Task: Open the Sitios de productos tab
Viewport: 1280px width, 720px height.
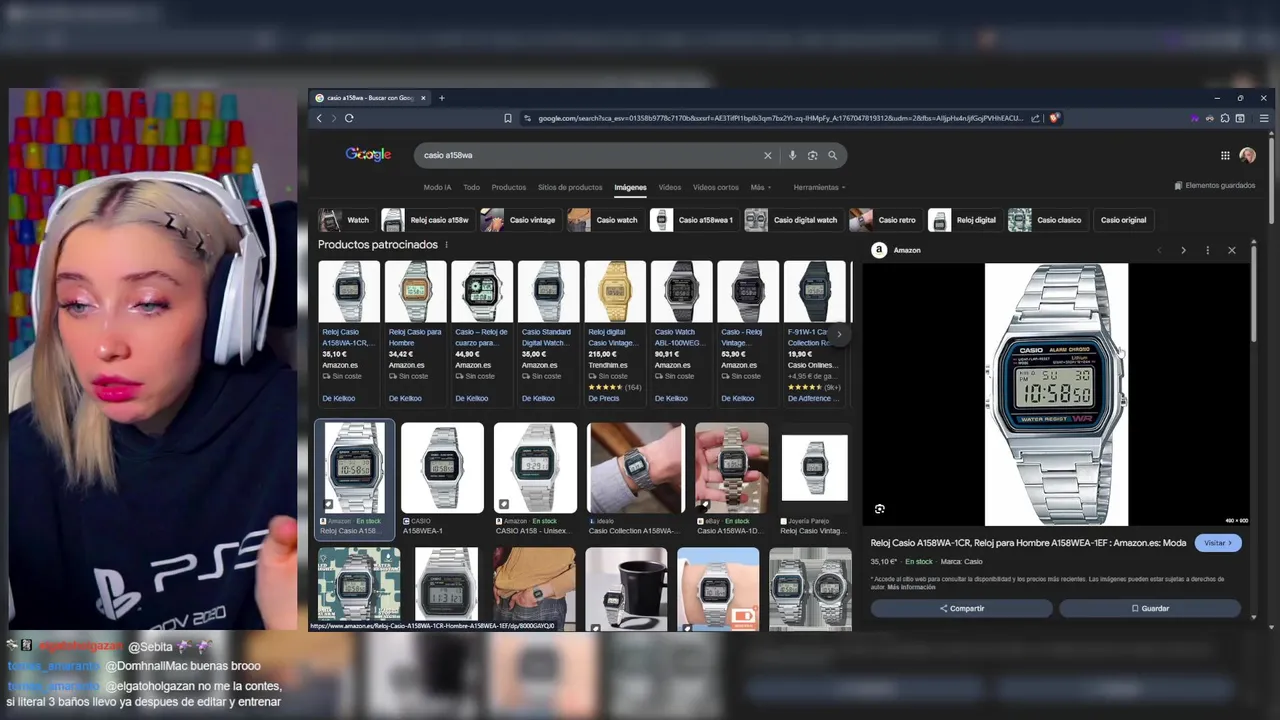Action: tap(570, 187)
